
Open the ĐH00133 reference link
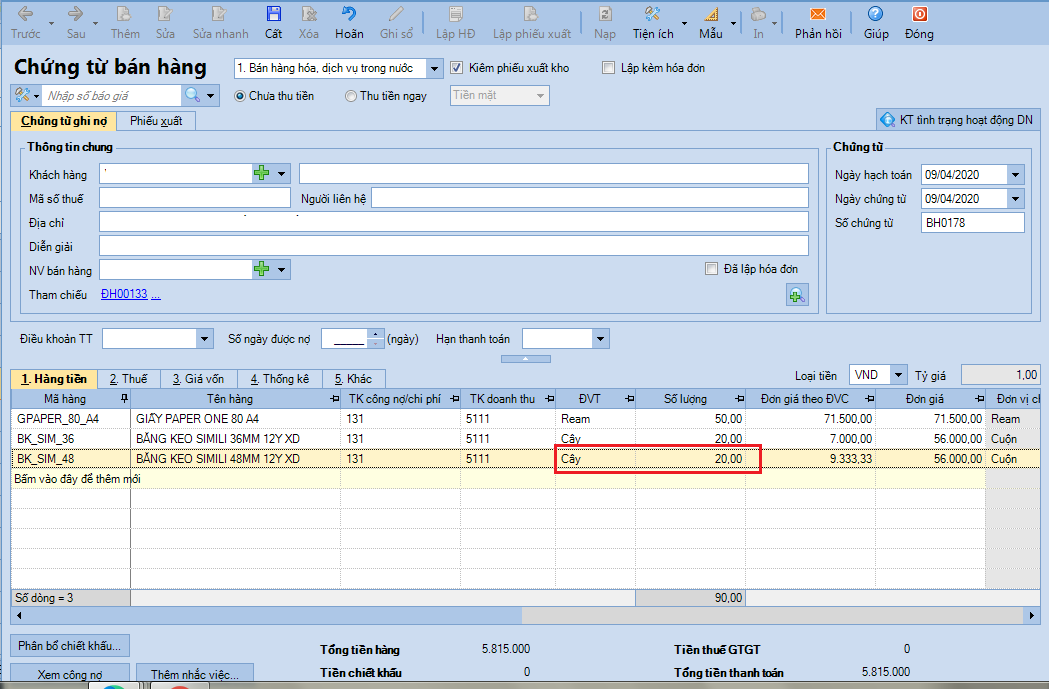coord(124,294)
